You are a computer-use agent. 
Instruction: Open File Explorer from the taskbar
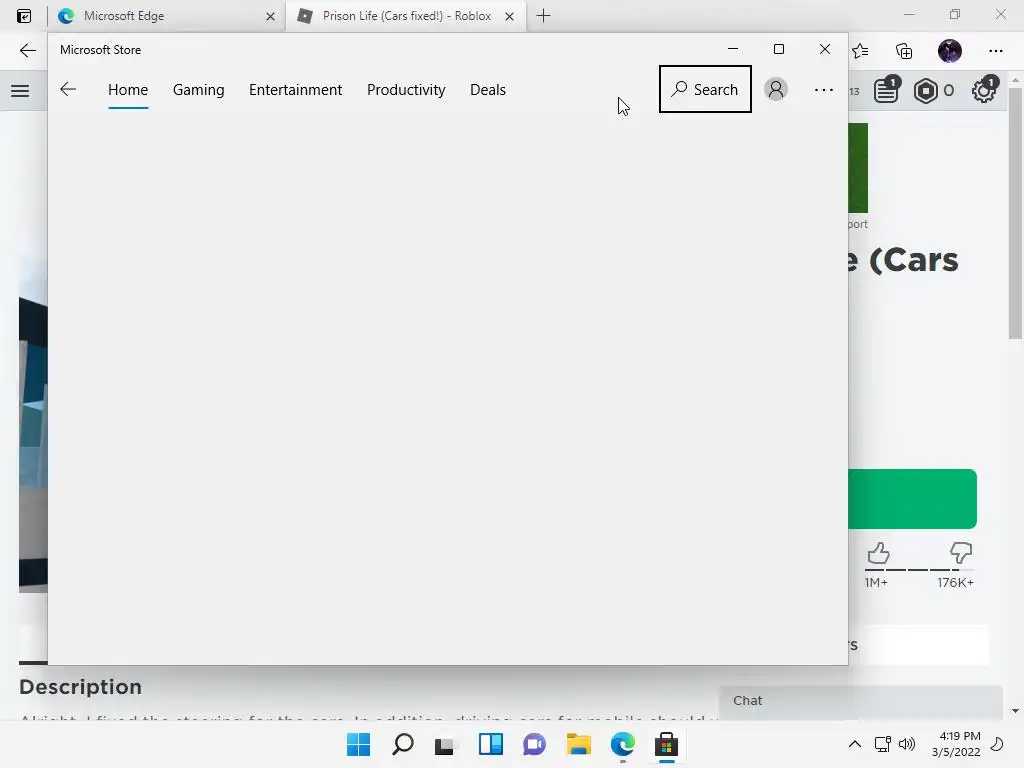(x=579, y=744)
